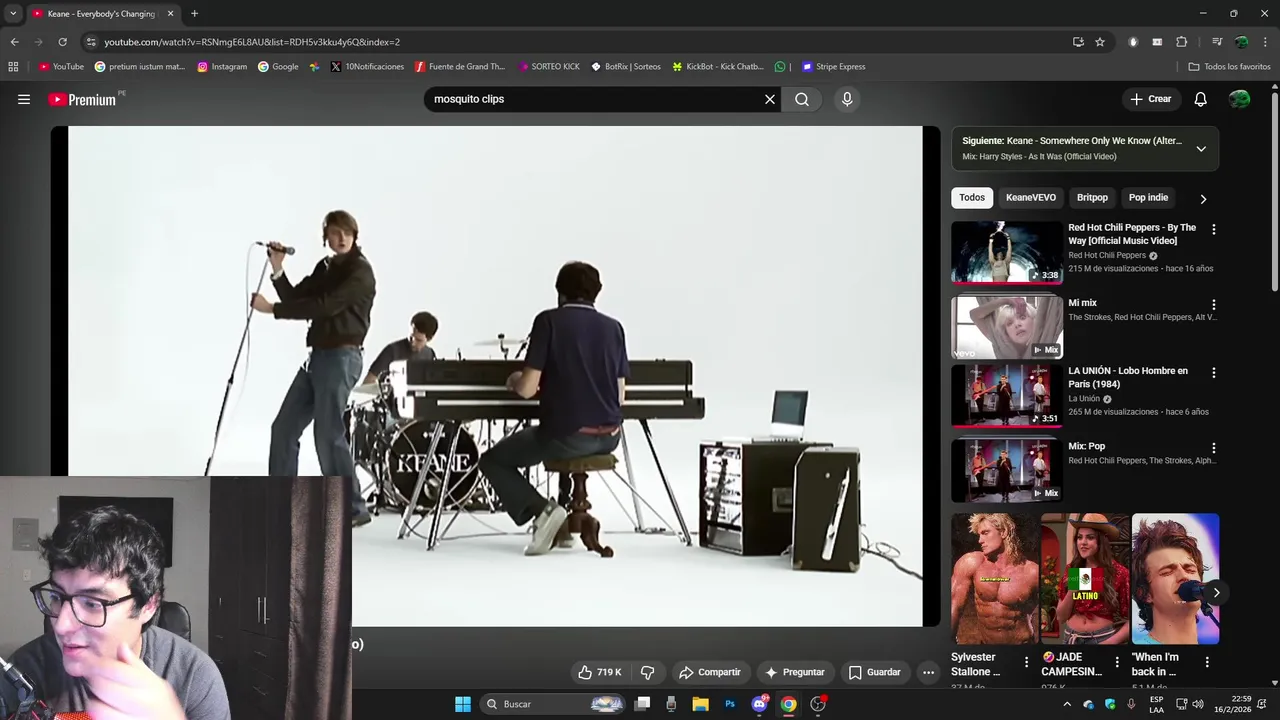This screenshot has width=1280, height=720.
Task: Select the Britpop filter chip
Action: (x=1092, y=197)
